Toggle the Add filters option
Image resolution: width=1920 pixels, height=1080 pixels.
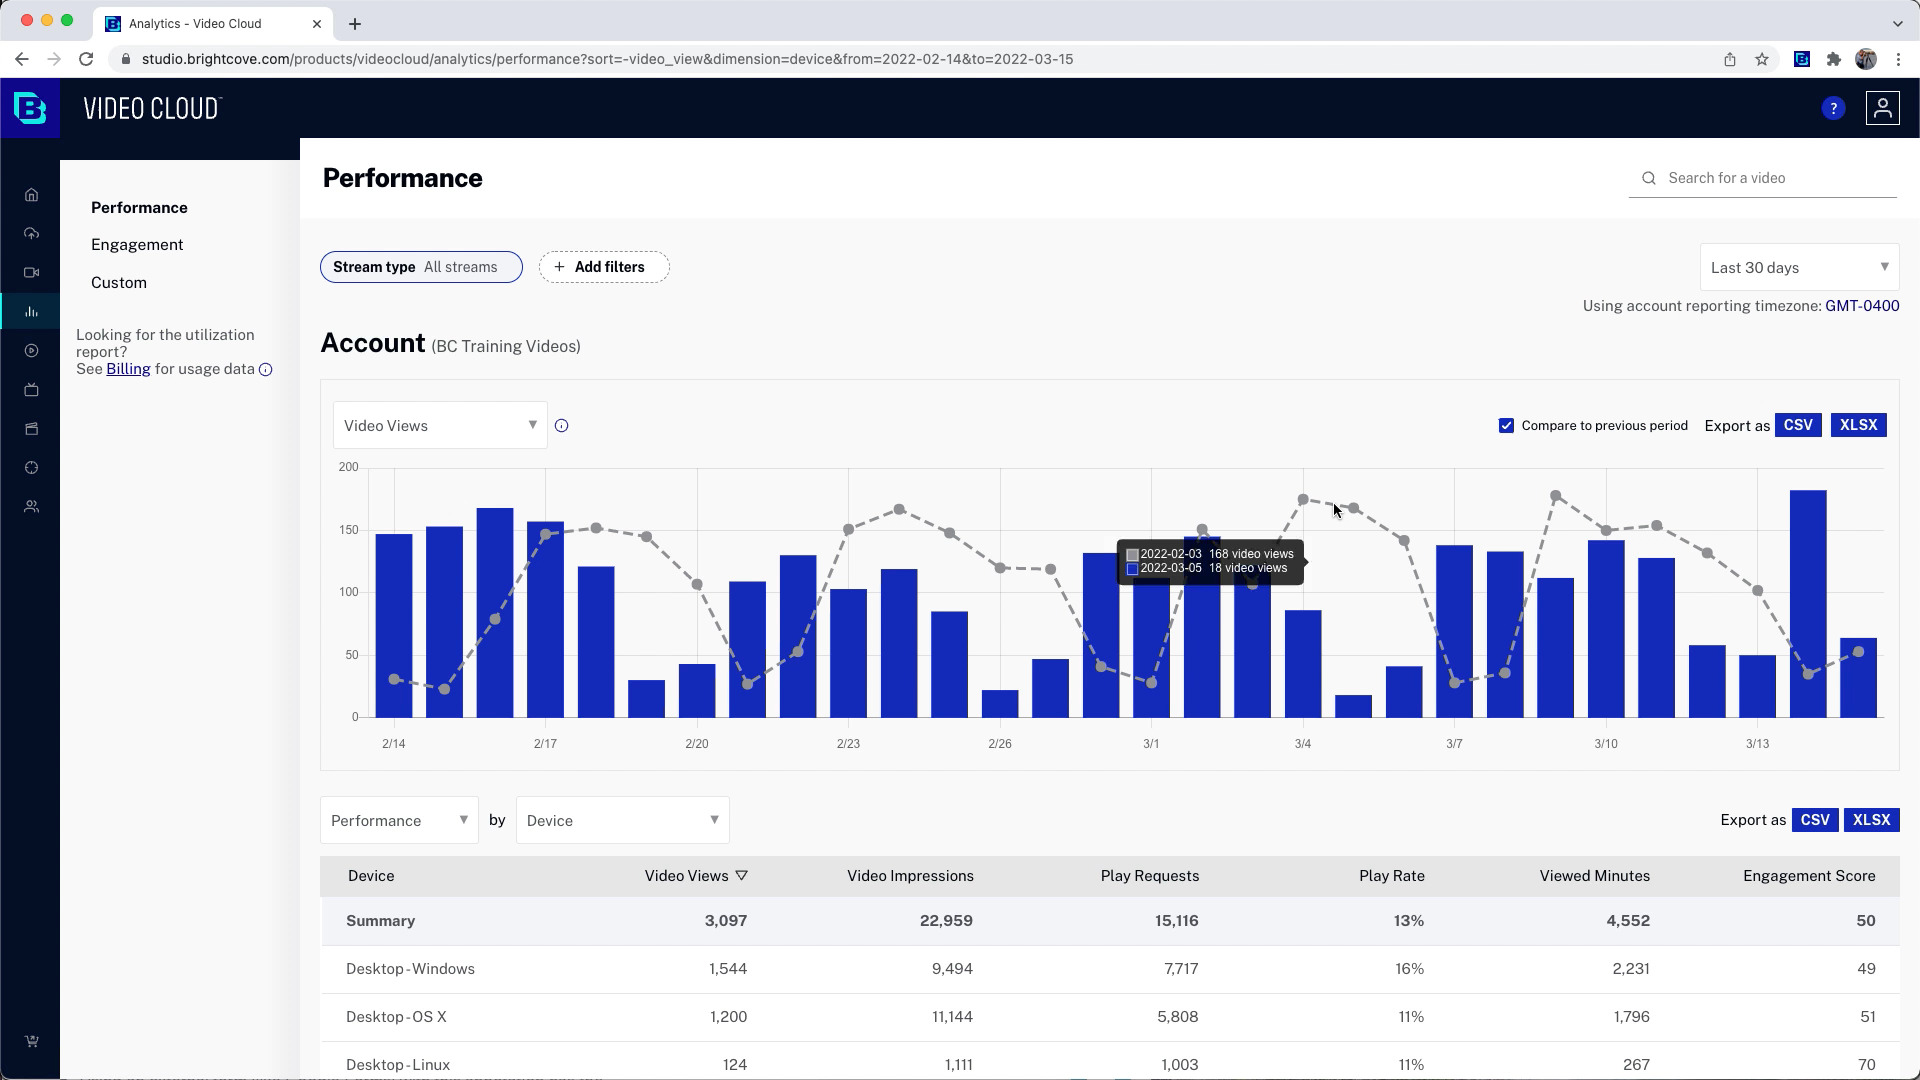tap(599, 266)
